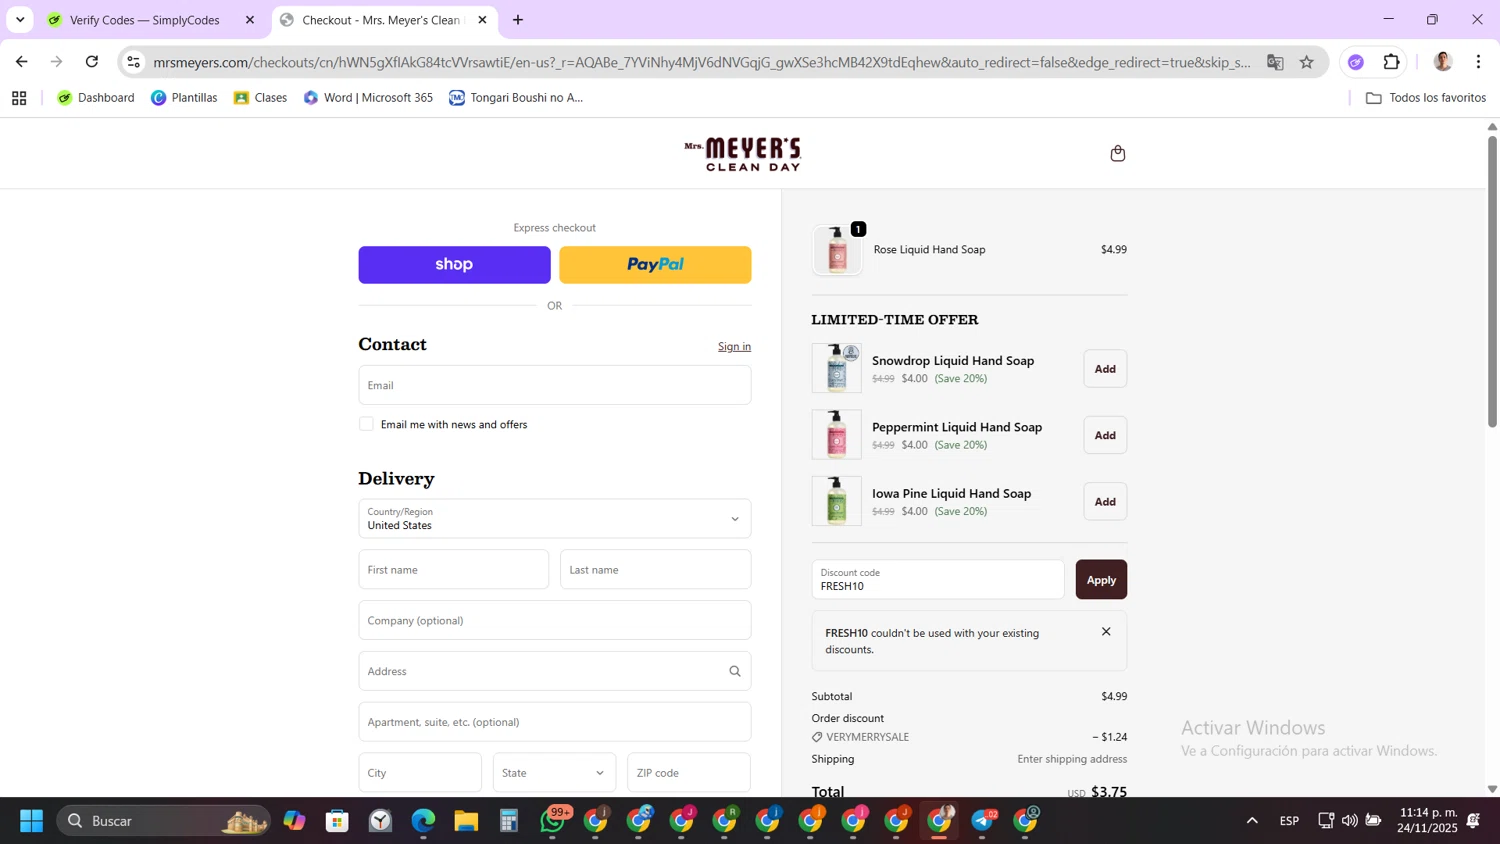Image resolution: width=1500 pixels, height=844 pixels.
Task: Open Copilot from the taskbar
Action: coord(294,821)
